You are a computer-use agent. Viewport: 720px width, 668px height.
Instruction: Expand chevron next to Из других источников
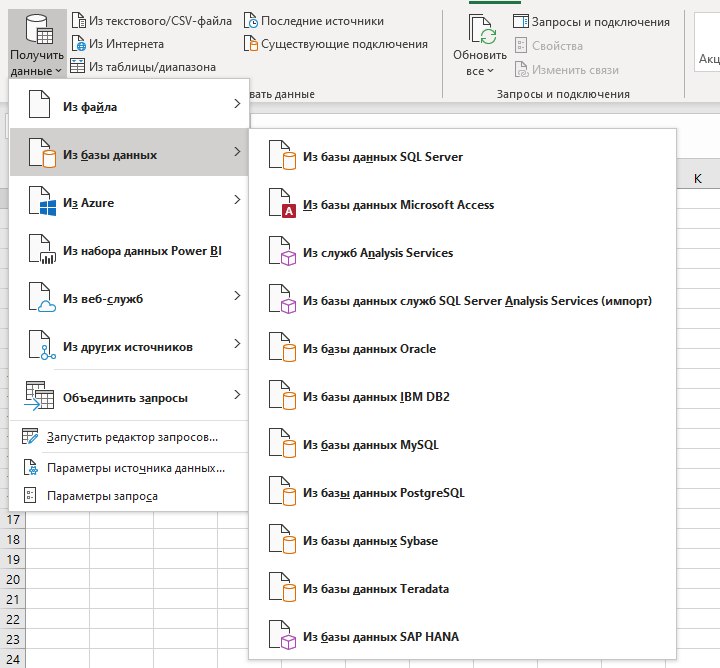[237, 343]
